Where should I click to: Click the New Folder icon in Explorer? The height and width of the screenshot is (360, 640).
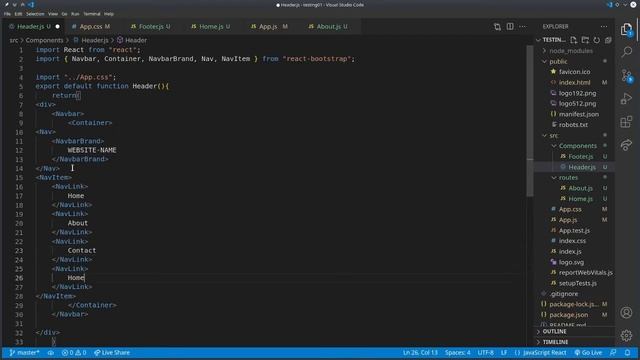[585, 40]
